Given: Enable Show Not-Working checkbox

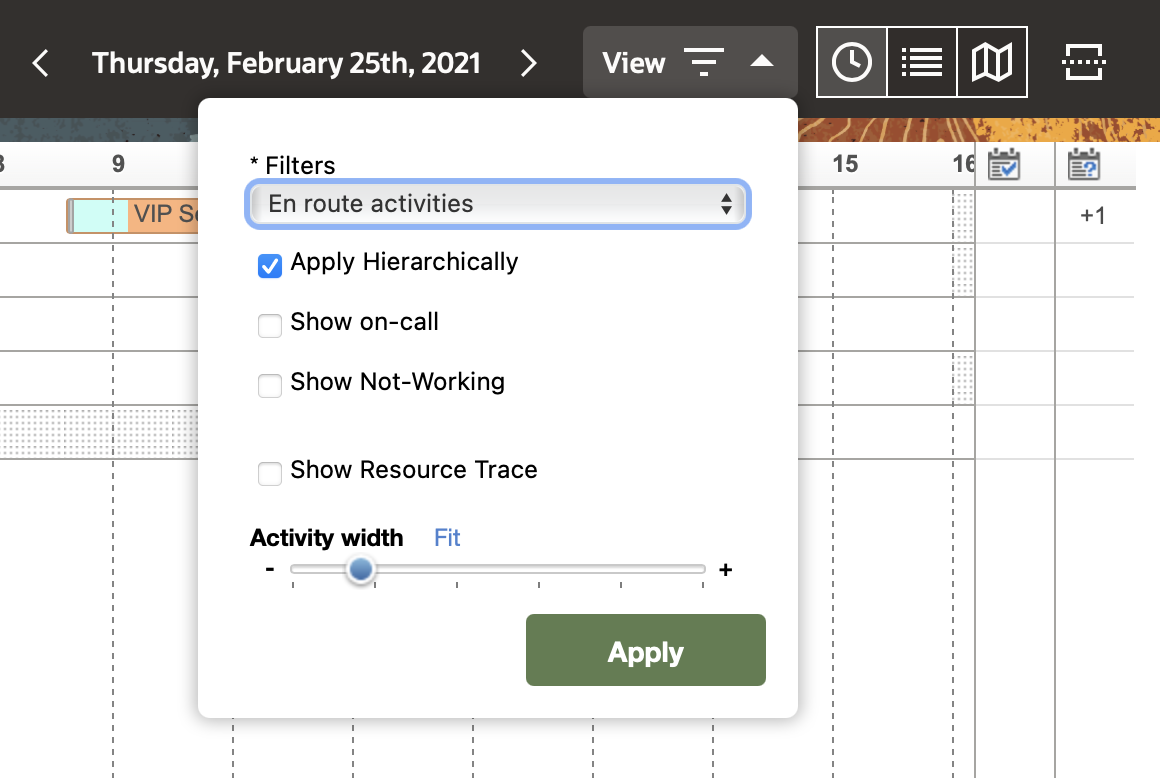Looking at the screenshot, I should click(x=270, y=385).
